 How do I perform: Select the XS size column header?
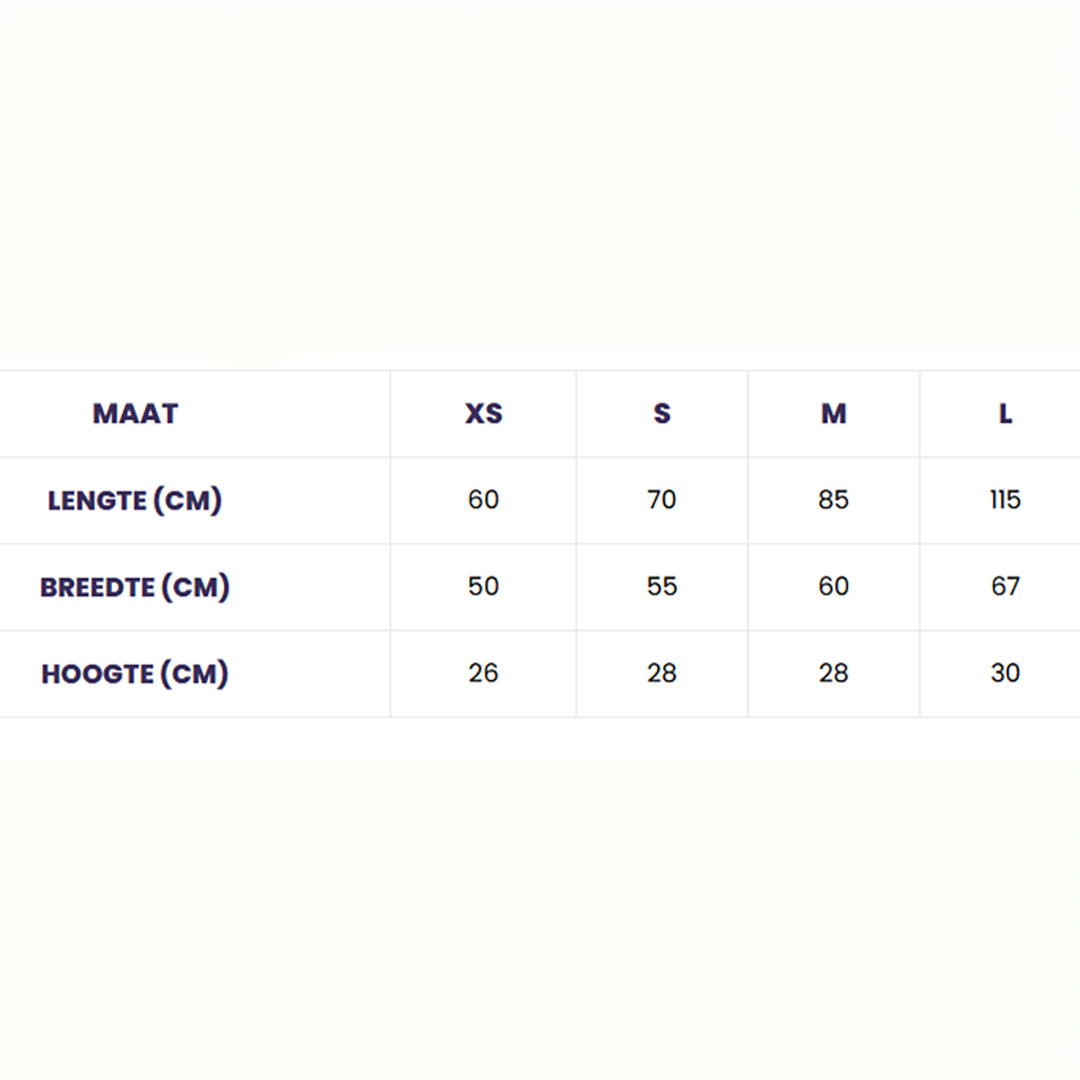(x=484, y=414)
